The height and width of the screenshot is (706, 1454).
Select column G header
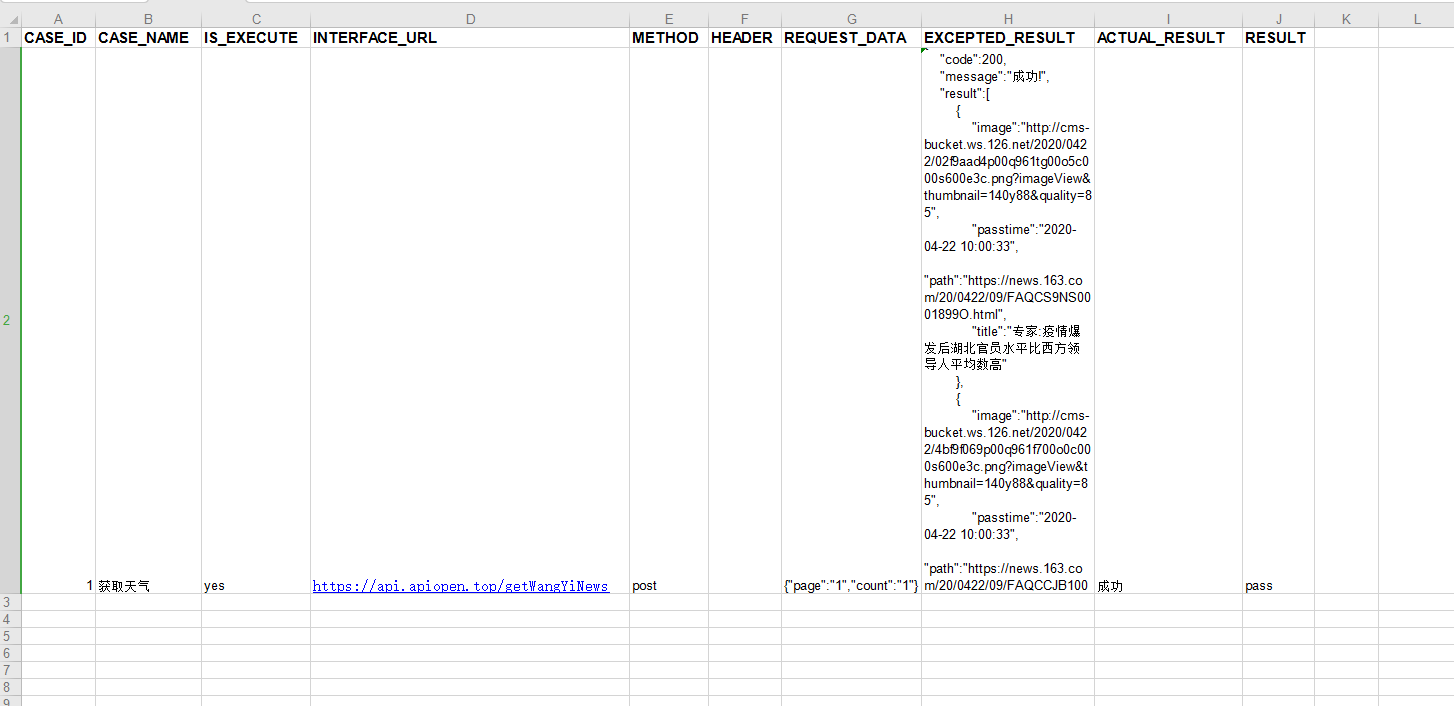[x=851, y=19]
